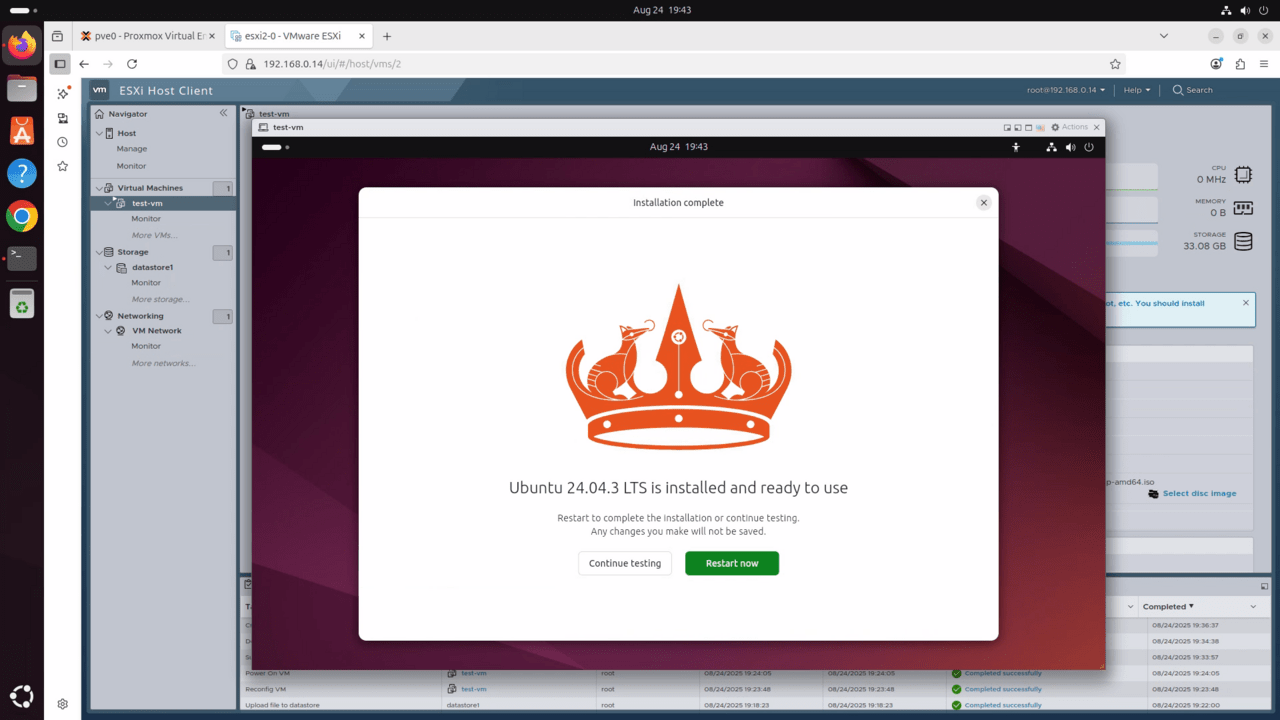Click the Navigator home icon
Viewport: 1280px width, 720px height.
99,114
